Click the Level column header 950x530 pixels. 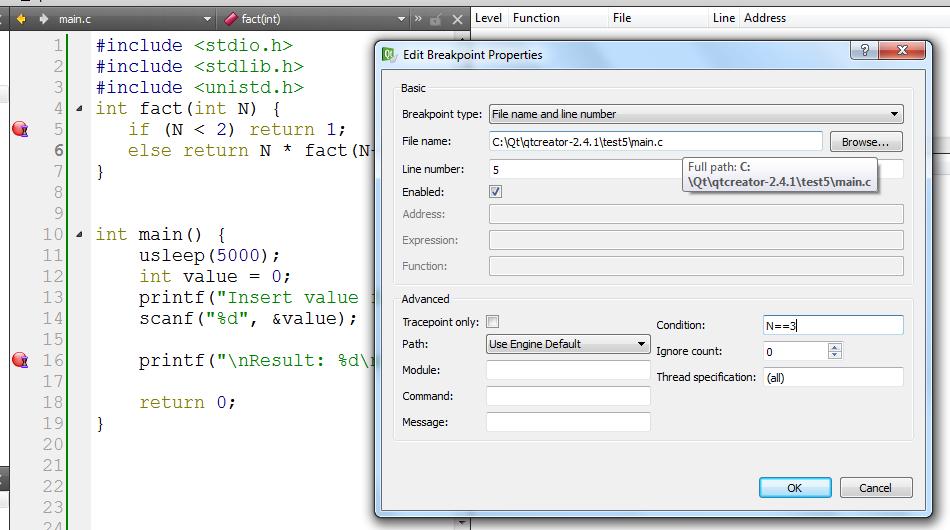coord(488,18)
